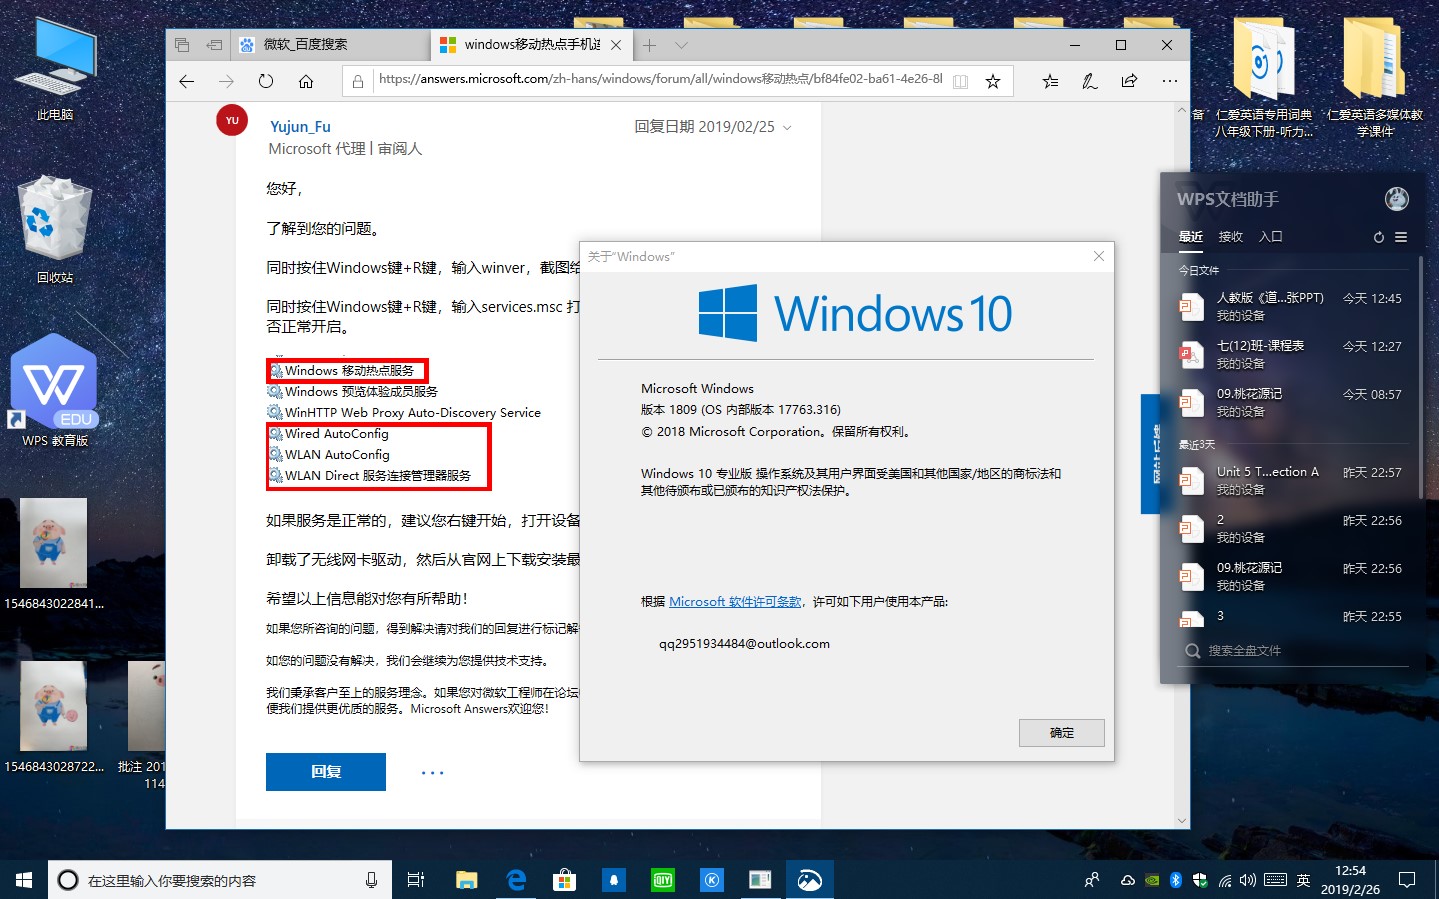Switch to 微软_百度搜索 tab

[331, 45]
